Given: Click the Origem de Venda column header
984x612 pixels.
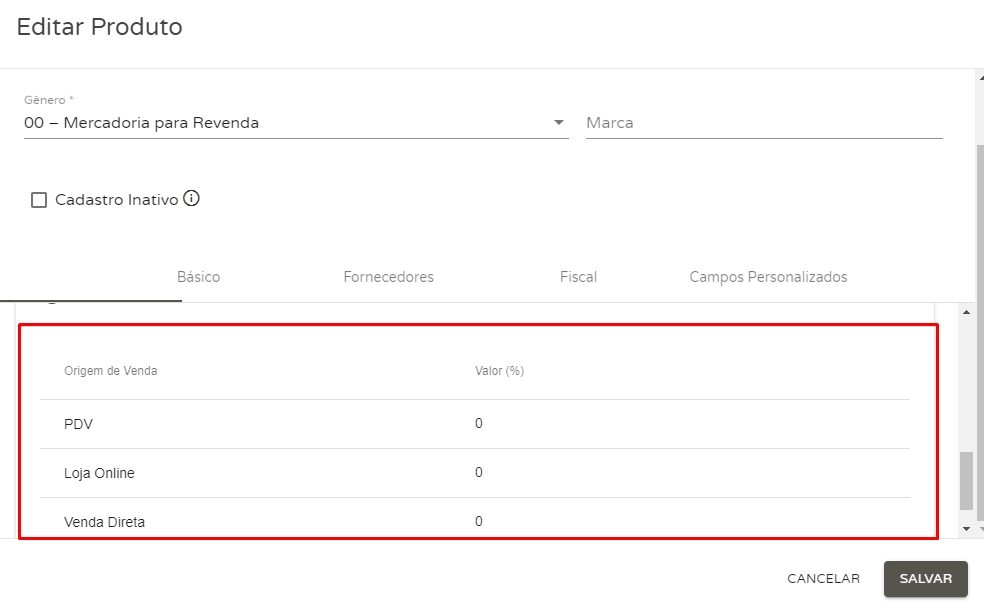Looking at the screenshot, I should pos(110,371).
